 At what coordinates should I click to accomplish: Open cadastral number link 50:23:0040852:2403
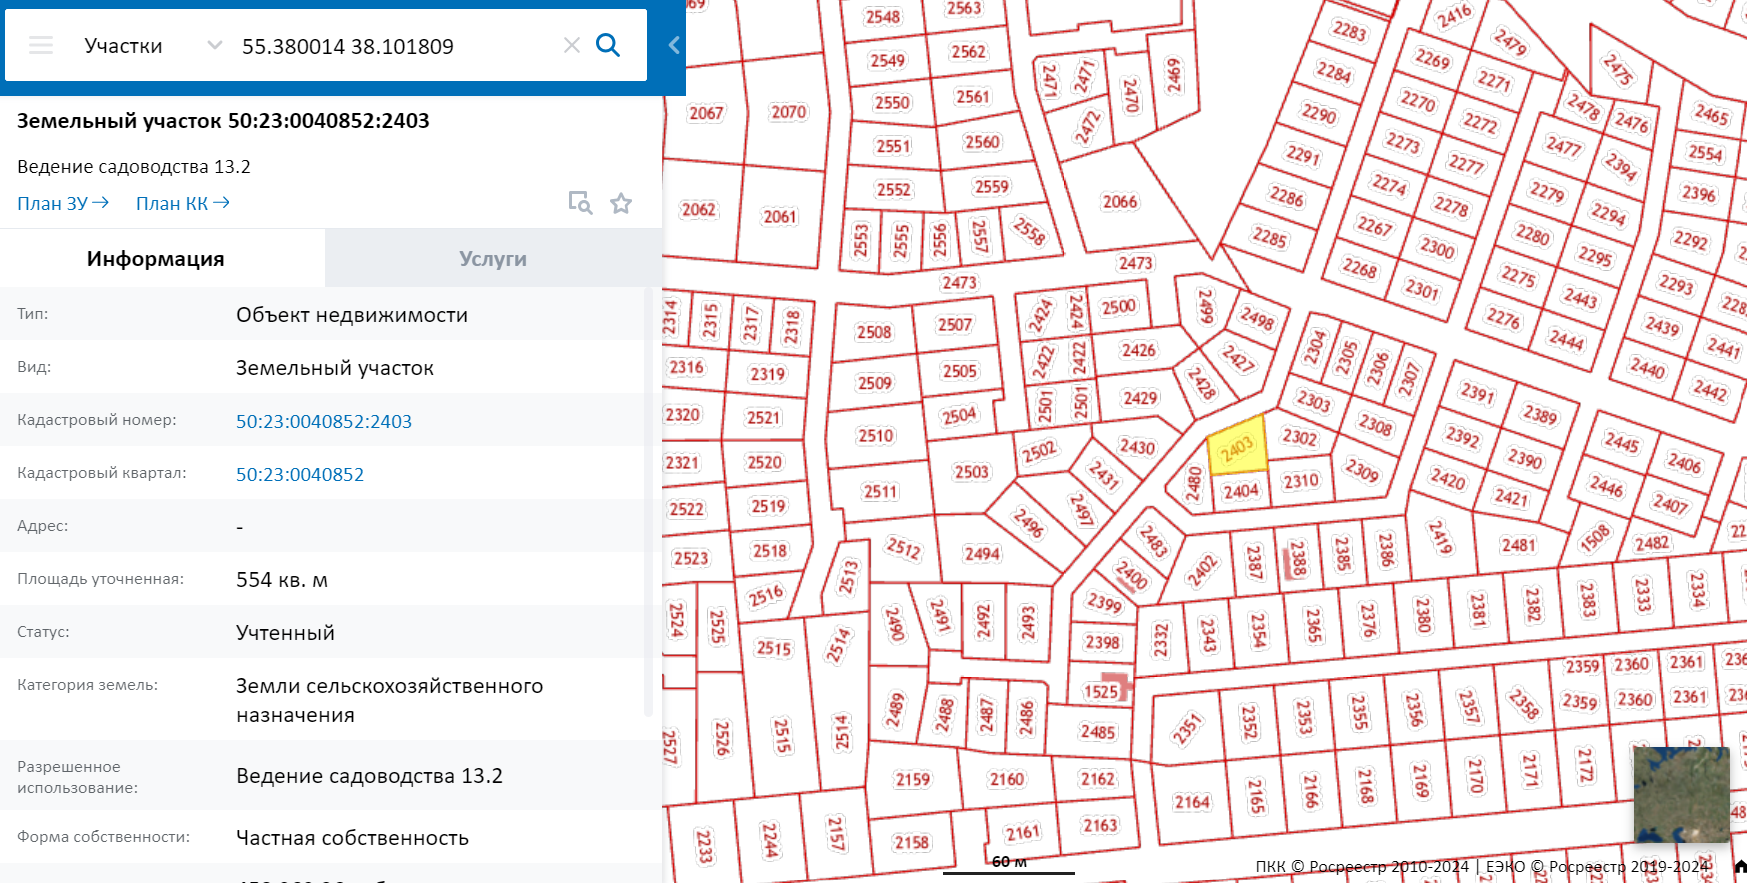point(323,422)
